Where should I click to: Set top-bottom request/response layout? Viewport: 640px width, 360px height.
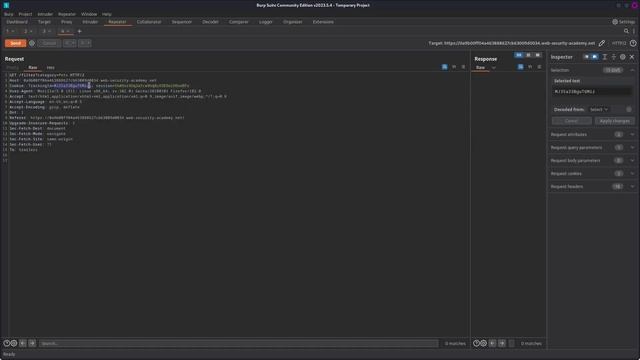529,55
